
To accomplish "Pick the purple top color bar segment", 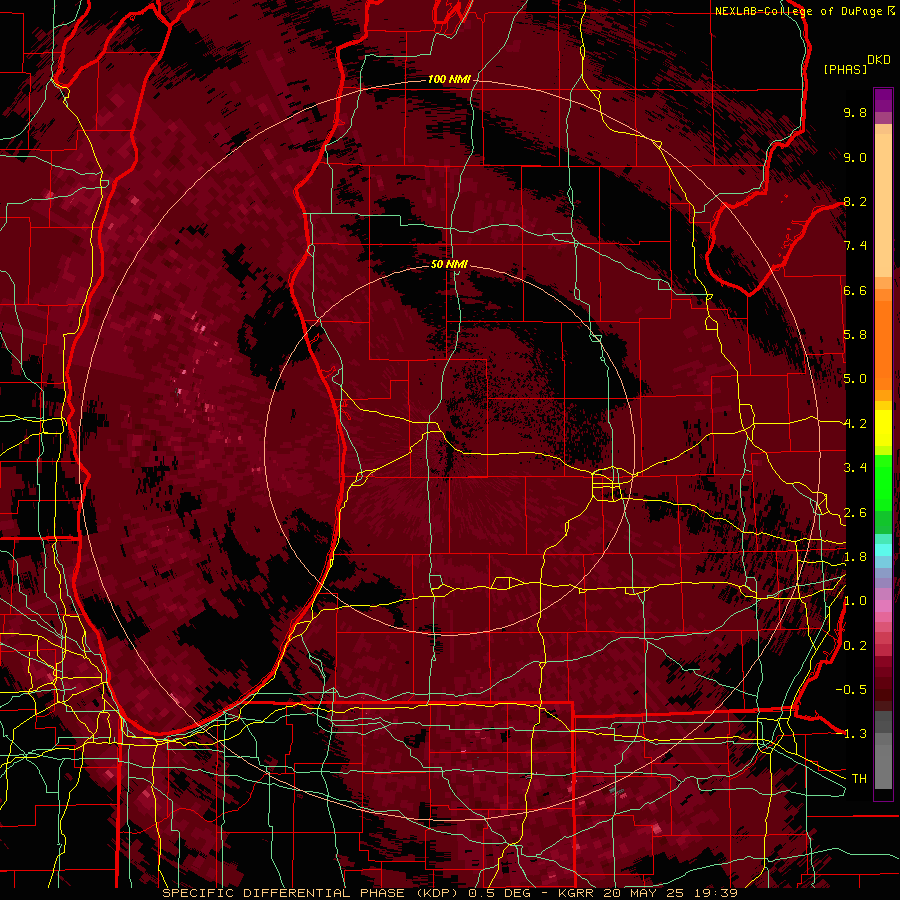I will tap(883, 100).
